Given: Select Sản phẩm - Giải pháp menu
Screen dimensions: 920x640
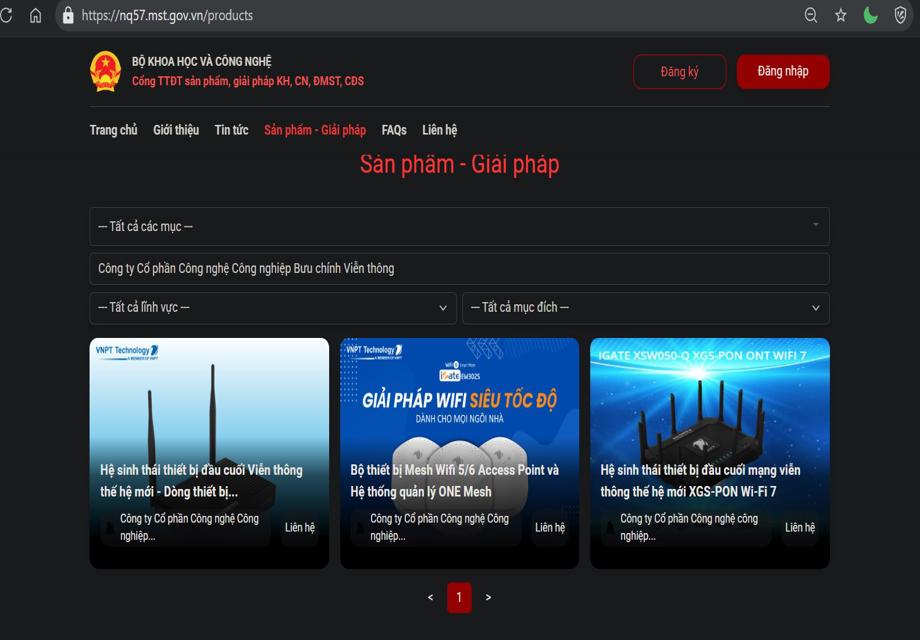Looking at the screenshot, I should [315, 130].
